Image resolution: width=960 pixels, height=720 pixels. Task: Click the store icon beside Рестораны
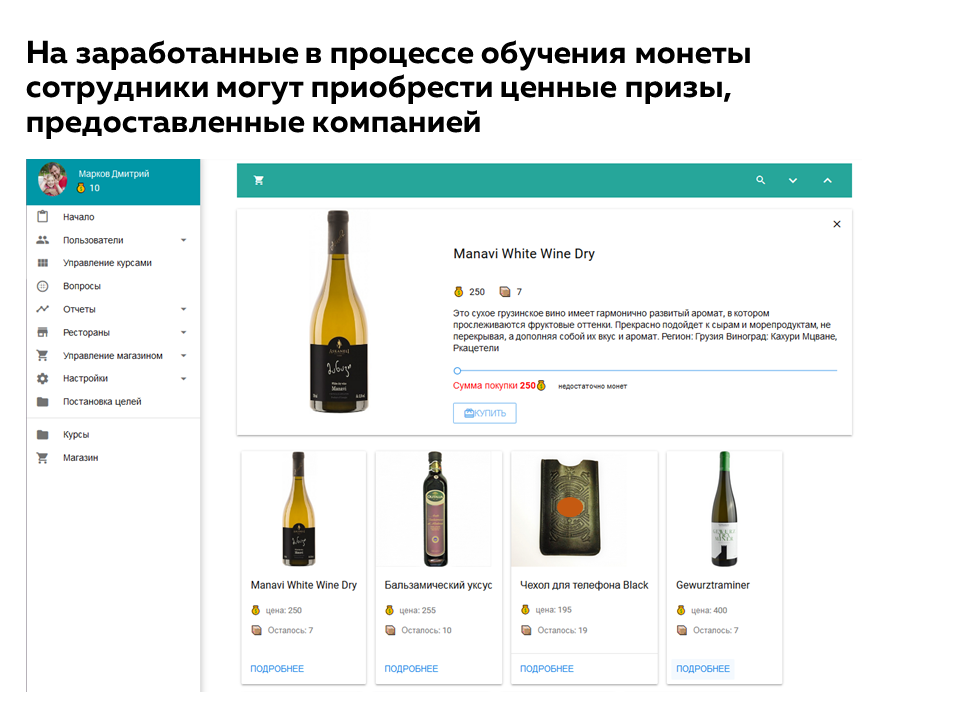pyautogui.click(x=42, y=332)
